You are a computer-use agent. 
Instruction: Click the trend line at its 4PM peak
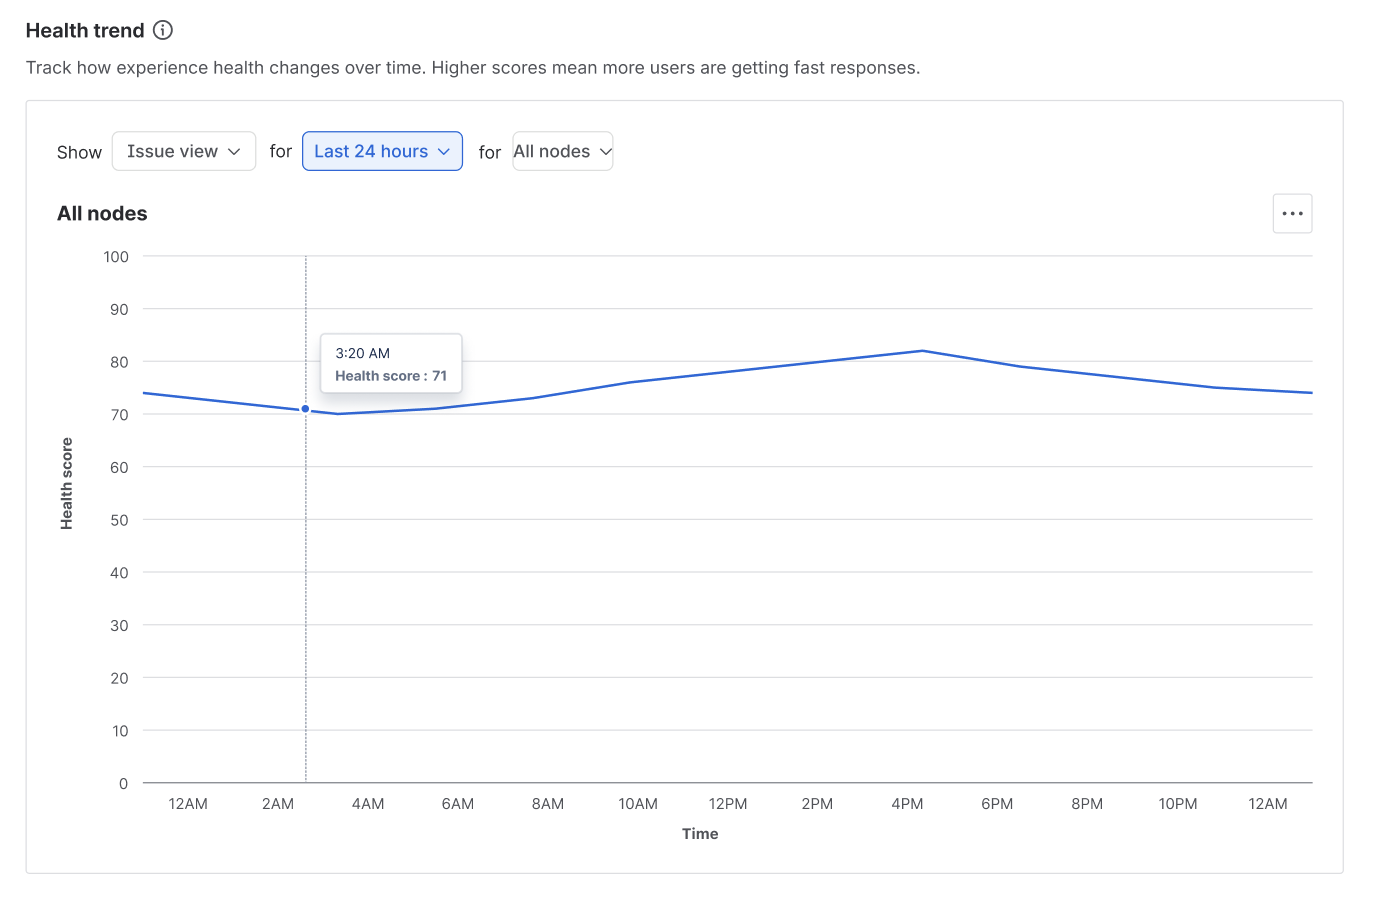[x=921, y=350]
